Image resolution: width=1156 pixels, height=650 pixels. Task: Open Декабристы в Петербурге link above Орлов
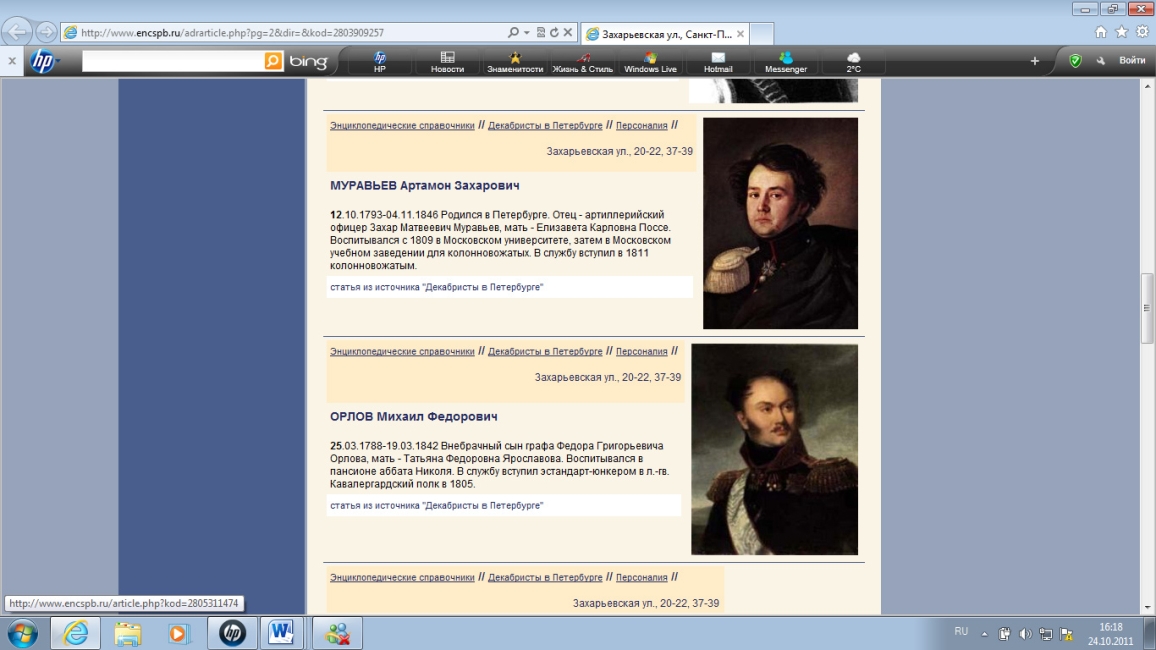tap(545, 352)
